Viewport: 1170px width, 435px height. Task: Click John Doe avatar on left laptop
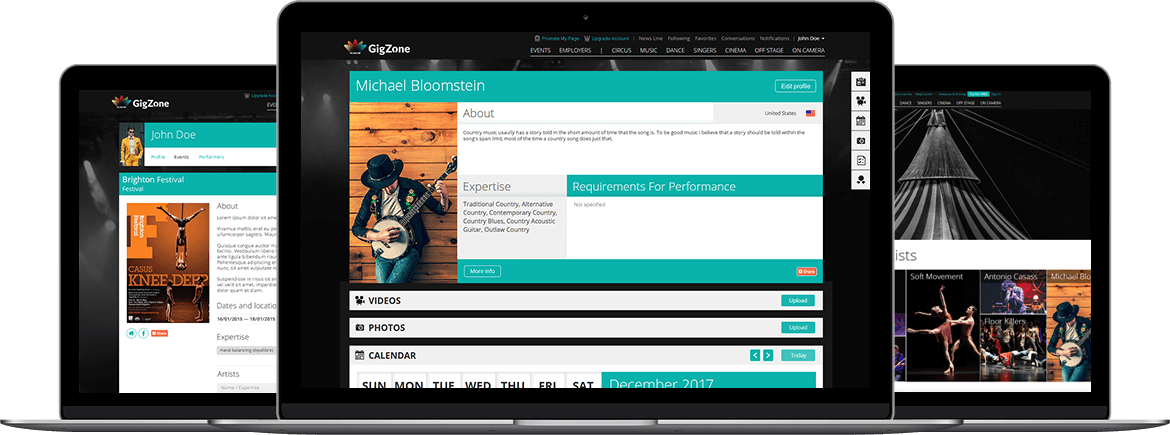click(x=131, y=145)
